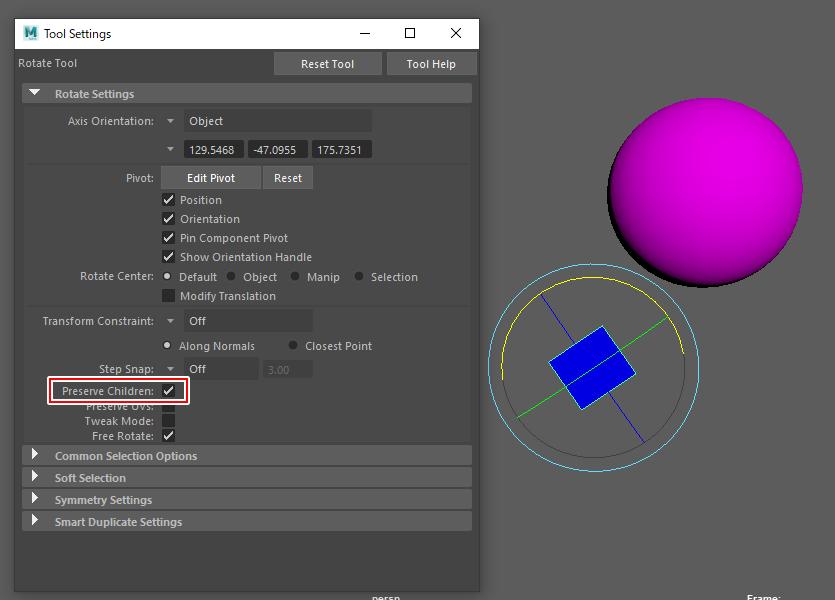Screen dimensions: 835x600
Task: Enable the Modify Translation checkbox
Action: coord(168,296)
